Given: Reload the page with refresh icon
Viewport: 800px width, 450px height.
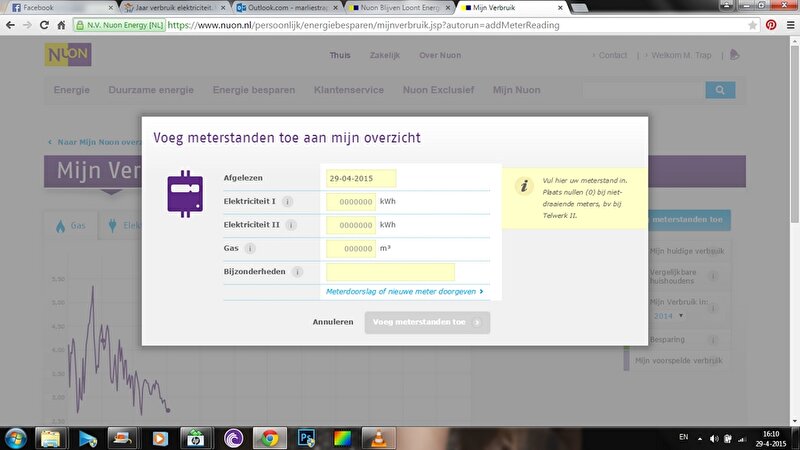Looking at the screenshot, I should coord(44,25).
